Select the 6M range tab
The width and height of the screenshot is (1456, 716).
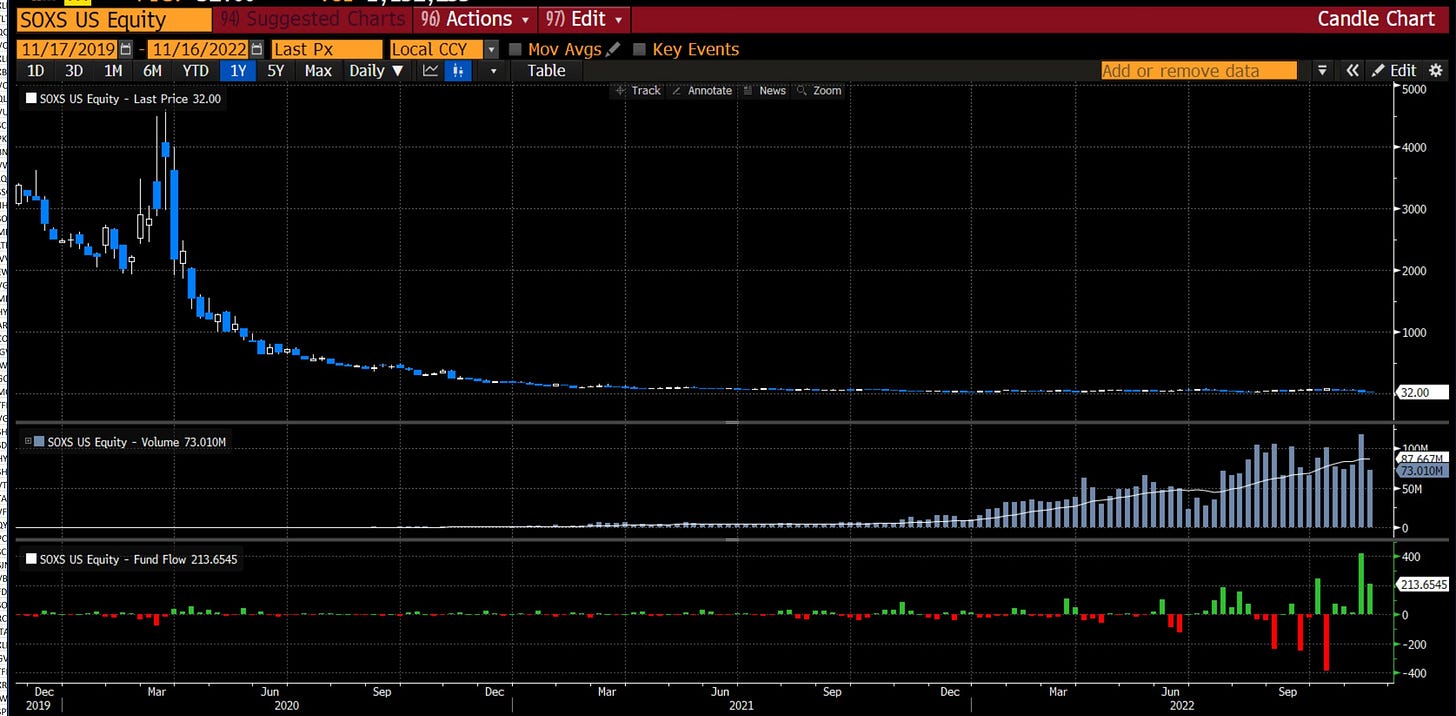pos(152,70)
